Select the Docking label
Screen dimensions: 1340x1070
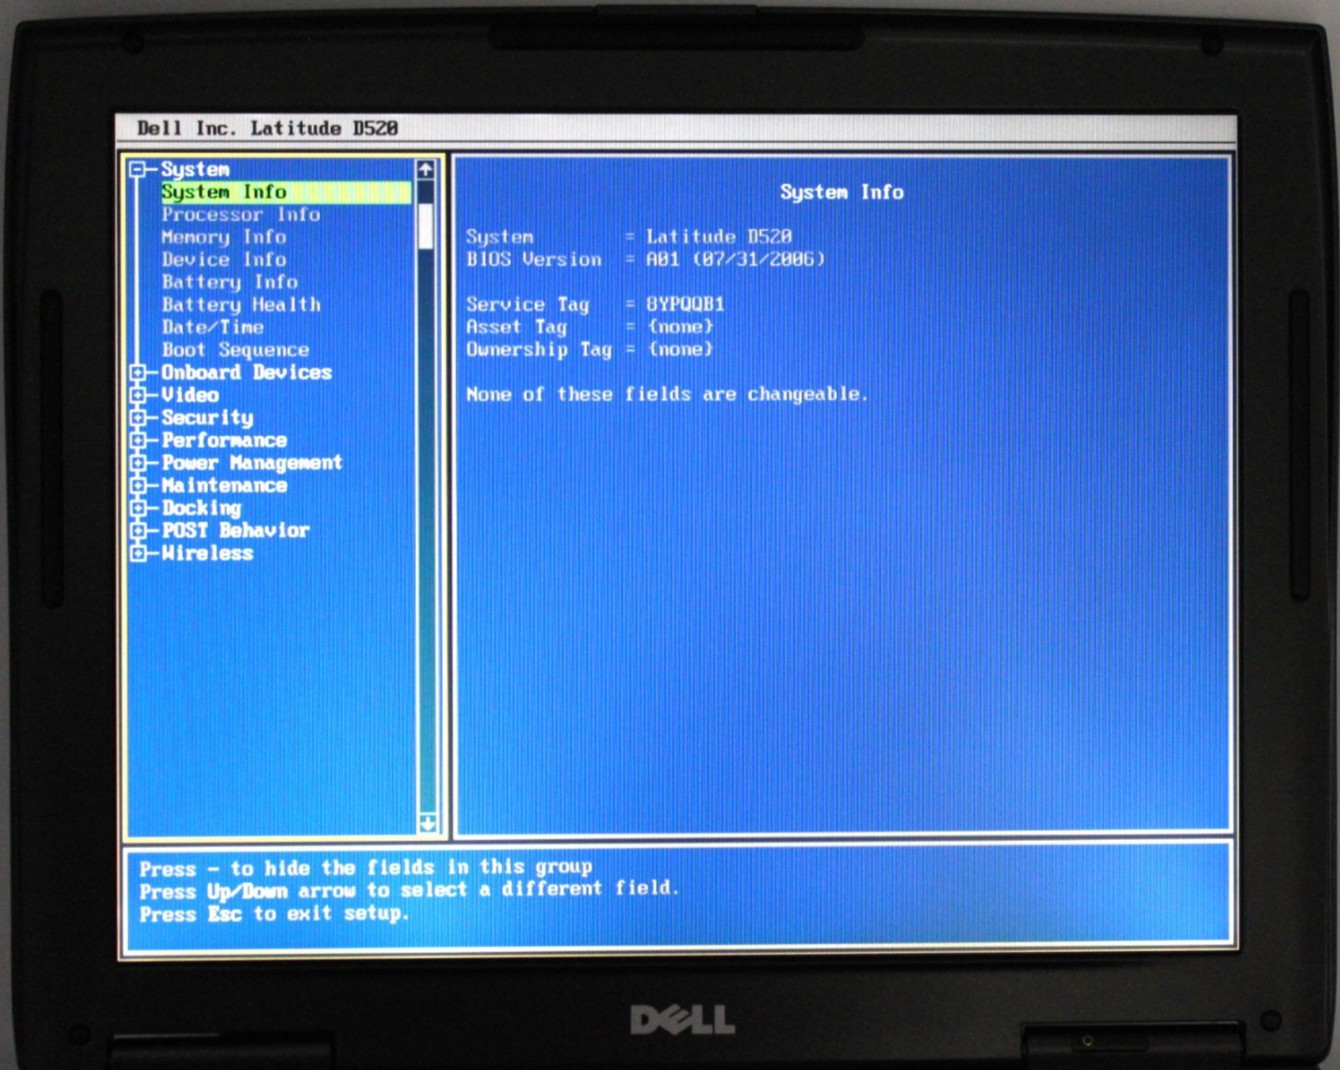201,508
